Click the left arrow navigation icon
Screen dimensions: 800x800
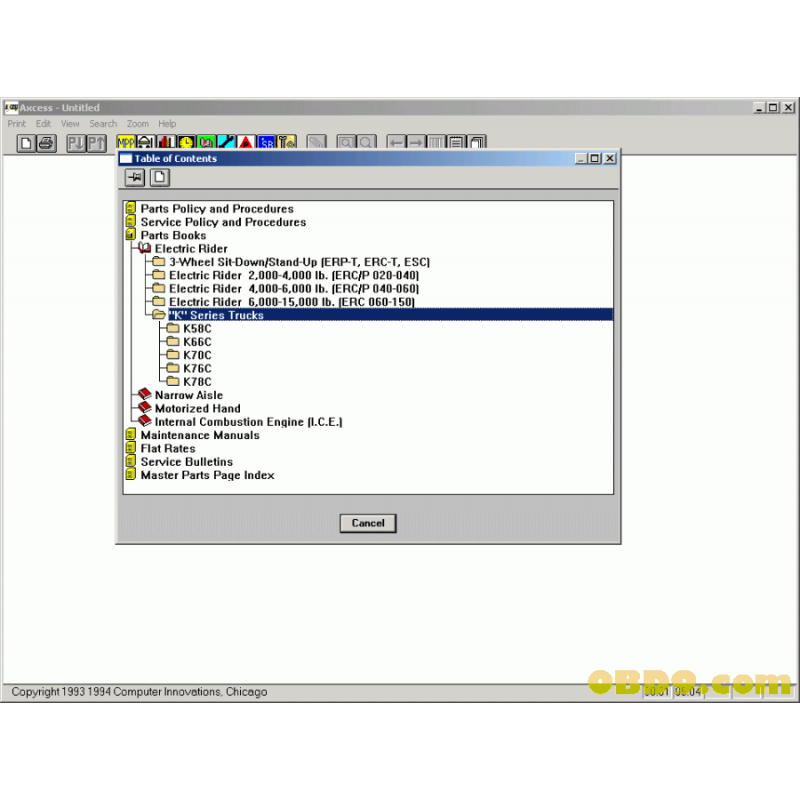[396, 142]
